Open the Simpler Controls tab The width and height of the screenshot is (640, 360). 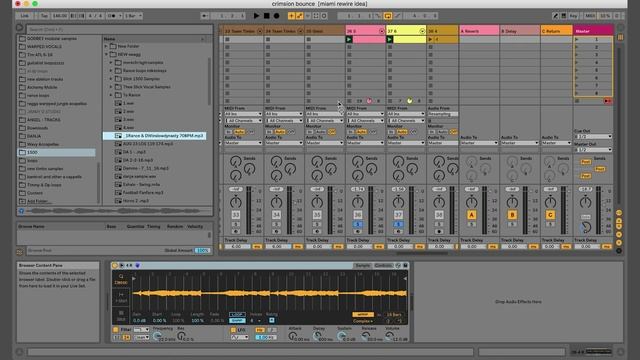pyautogui.click(x=383, y=265)
